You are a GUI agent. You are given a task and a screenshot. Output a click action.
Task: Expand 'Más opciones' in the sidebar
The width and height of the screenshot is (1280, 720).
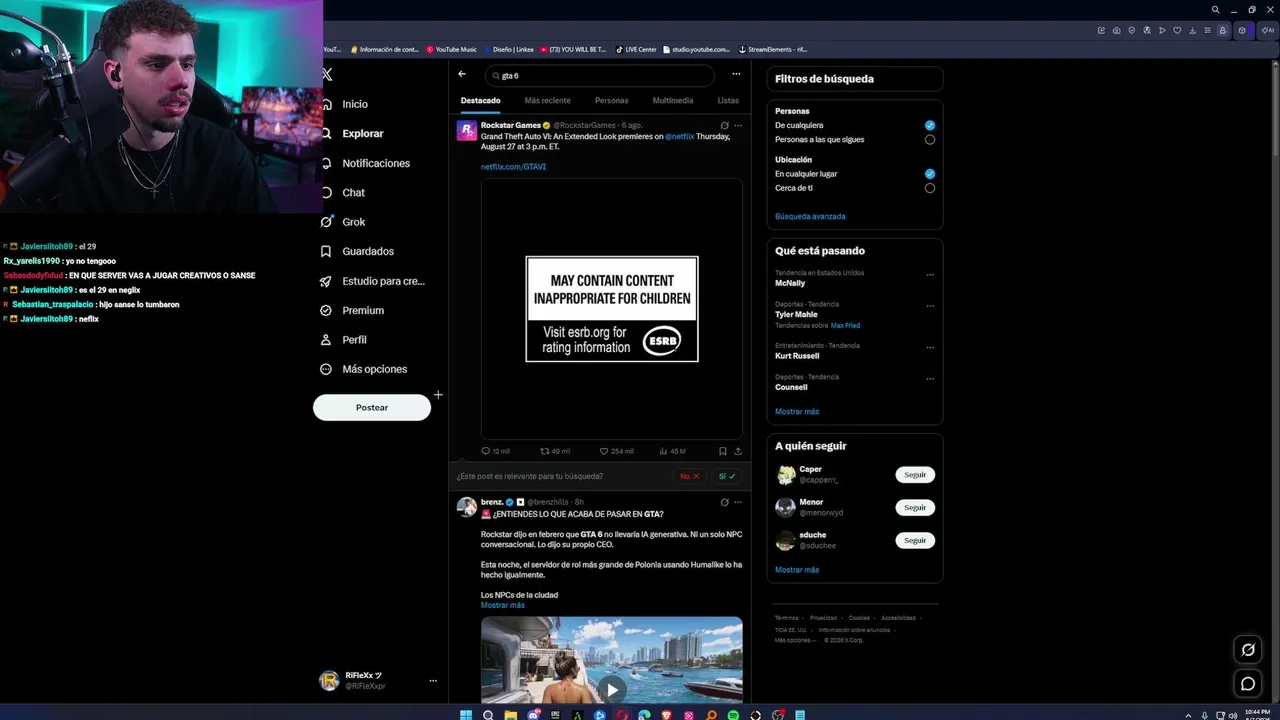363,369
